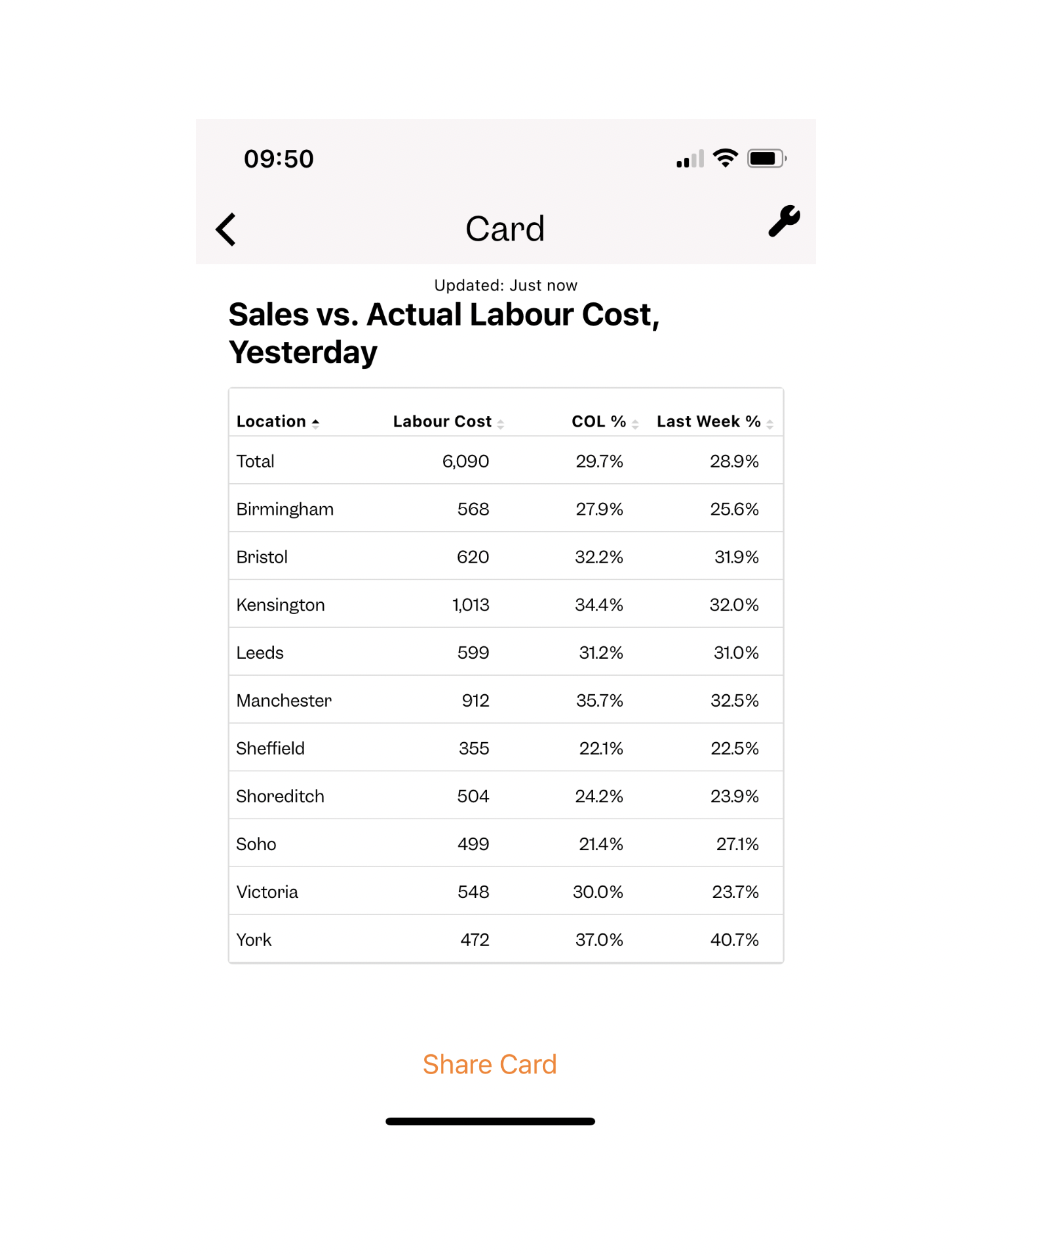1040x1254 pixels.
Task: Tap the cellular signal bars icon
Action: [x=690, y=159]
